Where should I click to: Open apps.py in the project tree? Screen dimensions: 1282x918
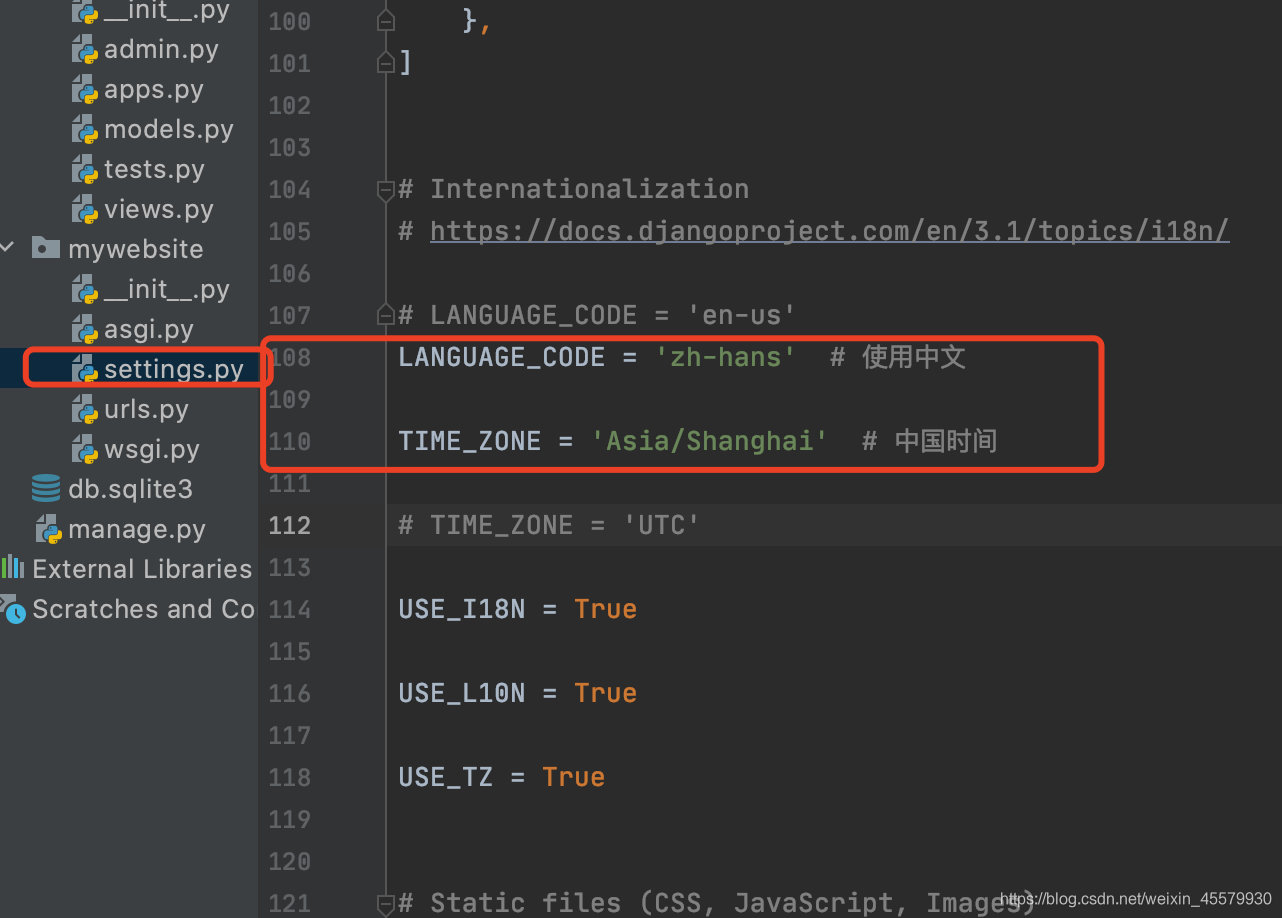point(154,90)
